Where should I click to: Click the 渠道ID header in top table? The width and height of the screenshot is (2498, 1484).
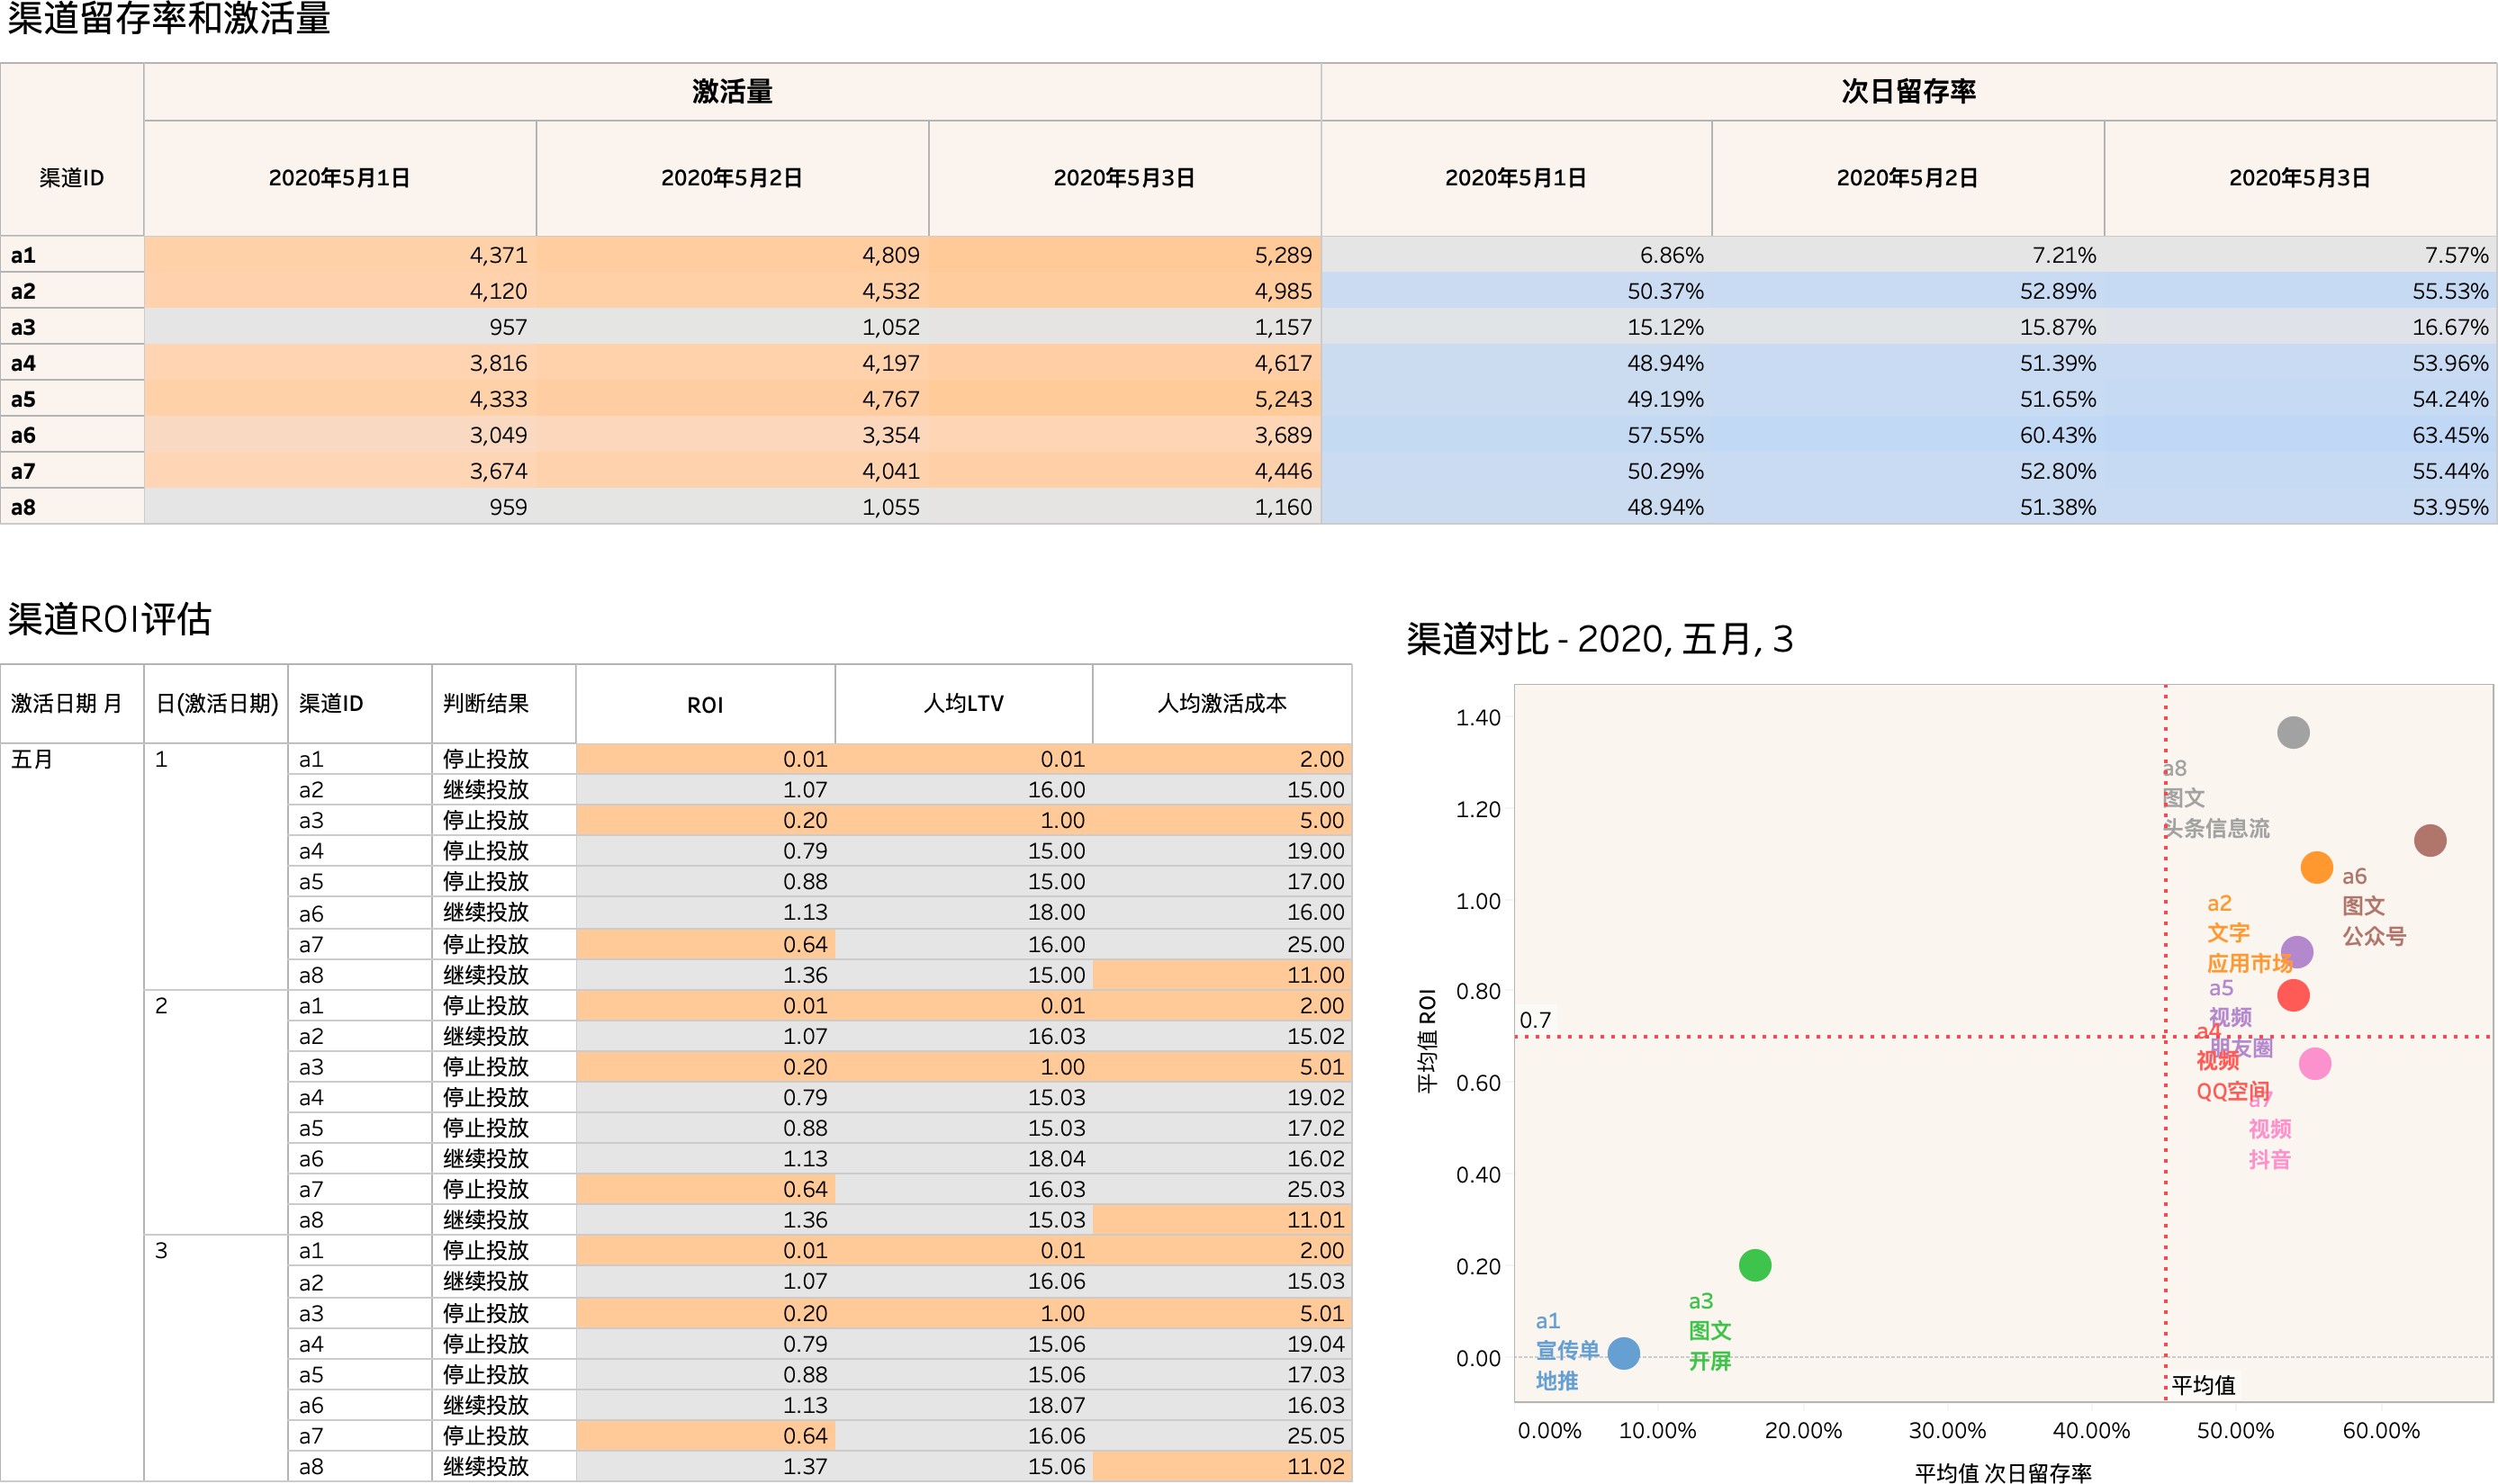(x=71, y=178)
